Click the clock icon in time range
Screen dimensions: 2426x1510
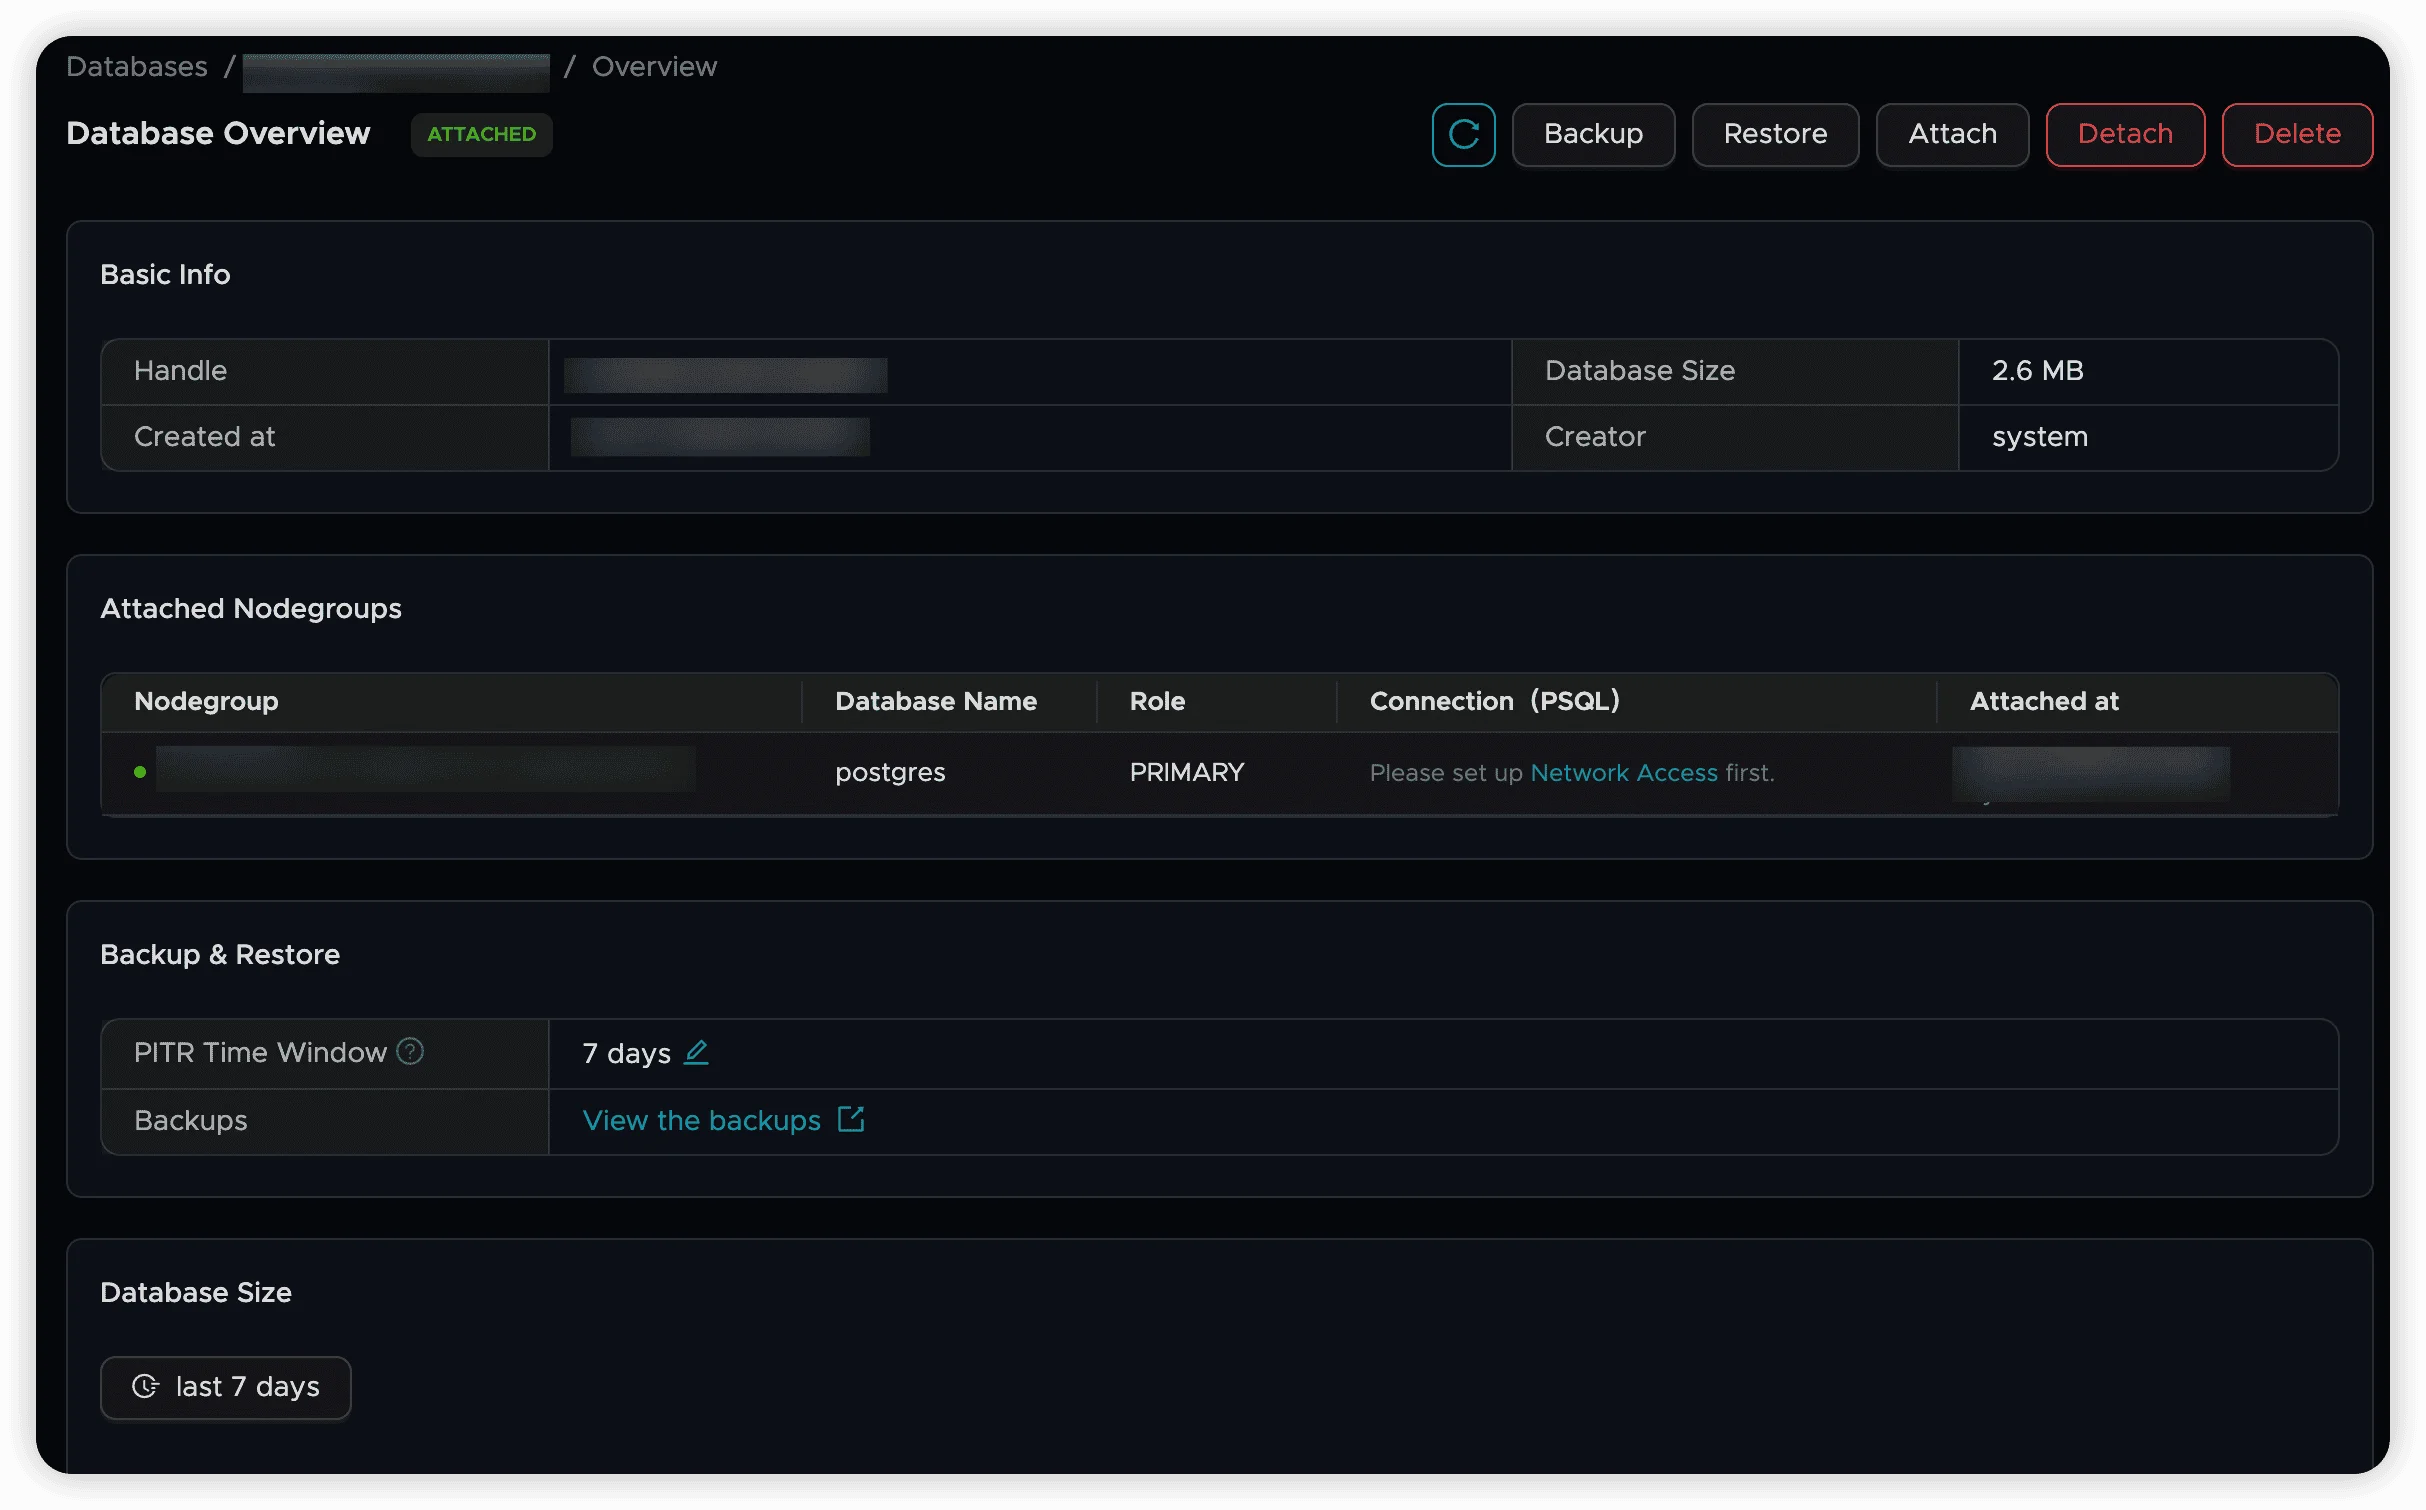(x=146, y=1386)
